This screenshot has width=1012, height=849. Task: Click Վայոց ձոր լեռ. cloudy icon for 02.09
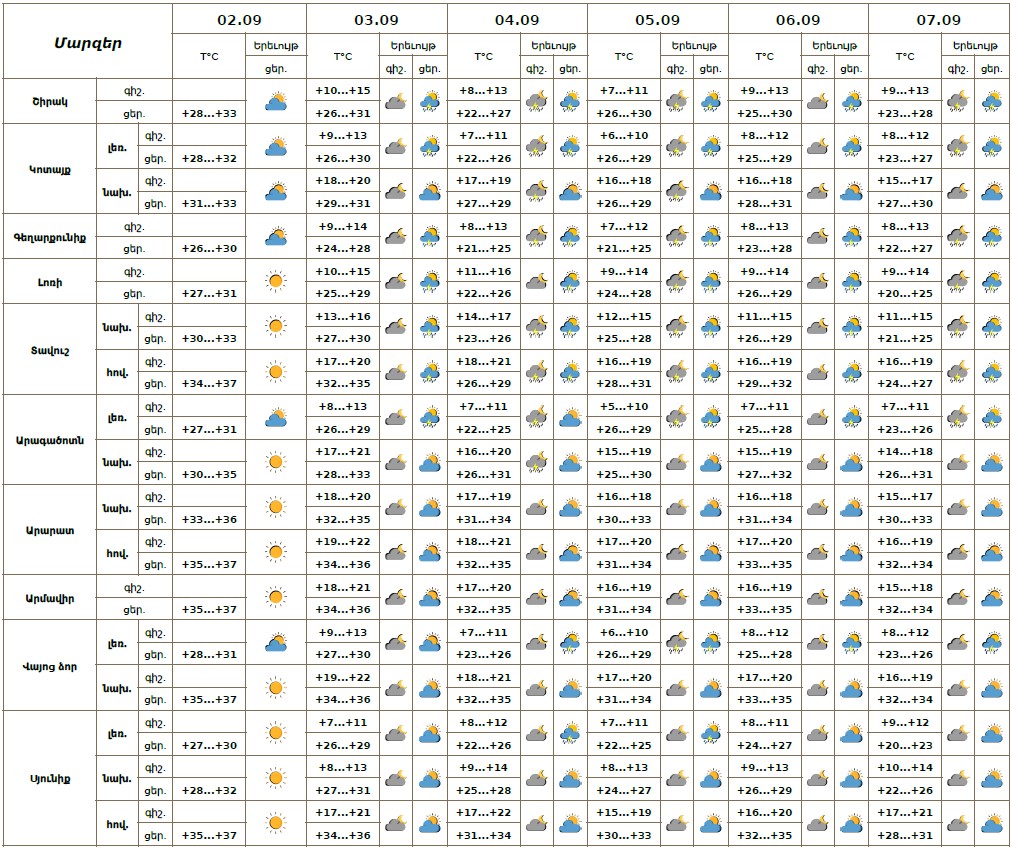[276, 643]
